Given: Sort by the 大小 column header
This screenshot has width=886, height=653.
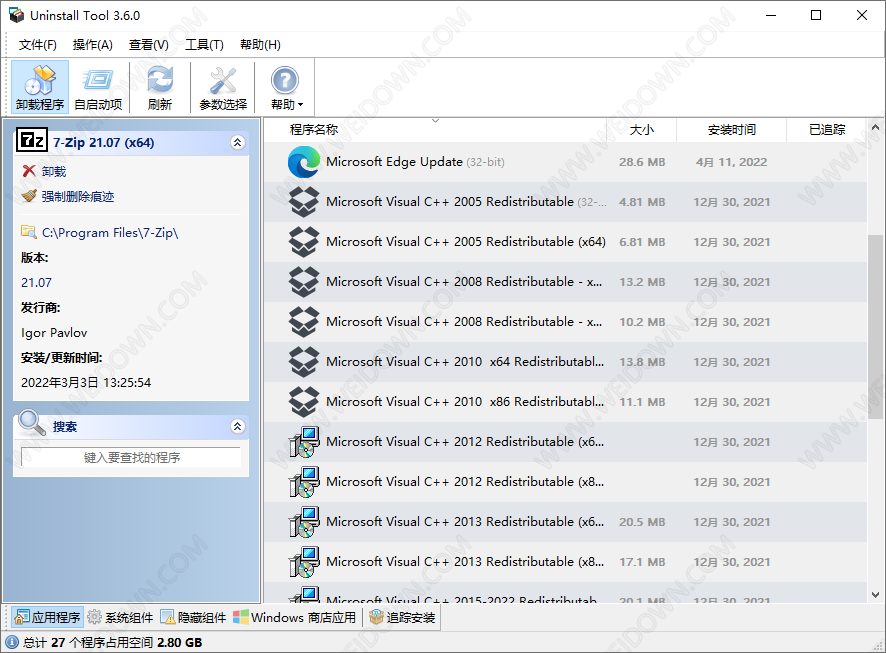Looking at the screenshot, I should click(641, 130).
